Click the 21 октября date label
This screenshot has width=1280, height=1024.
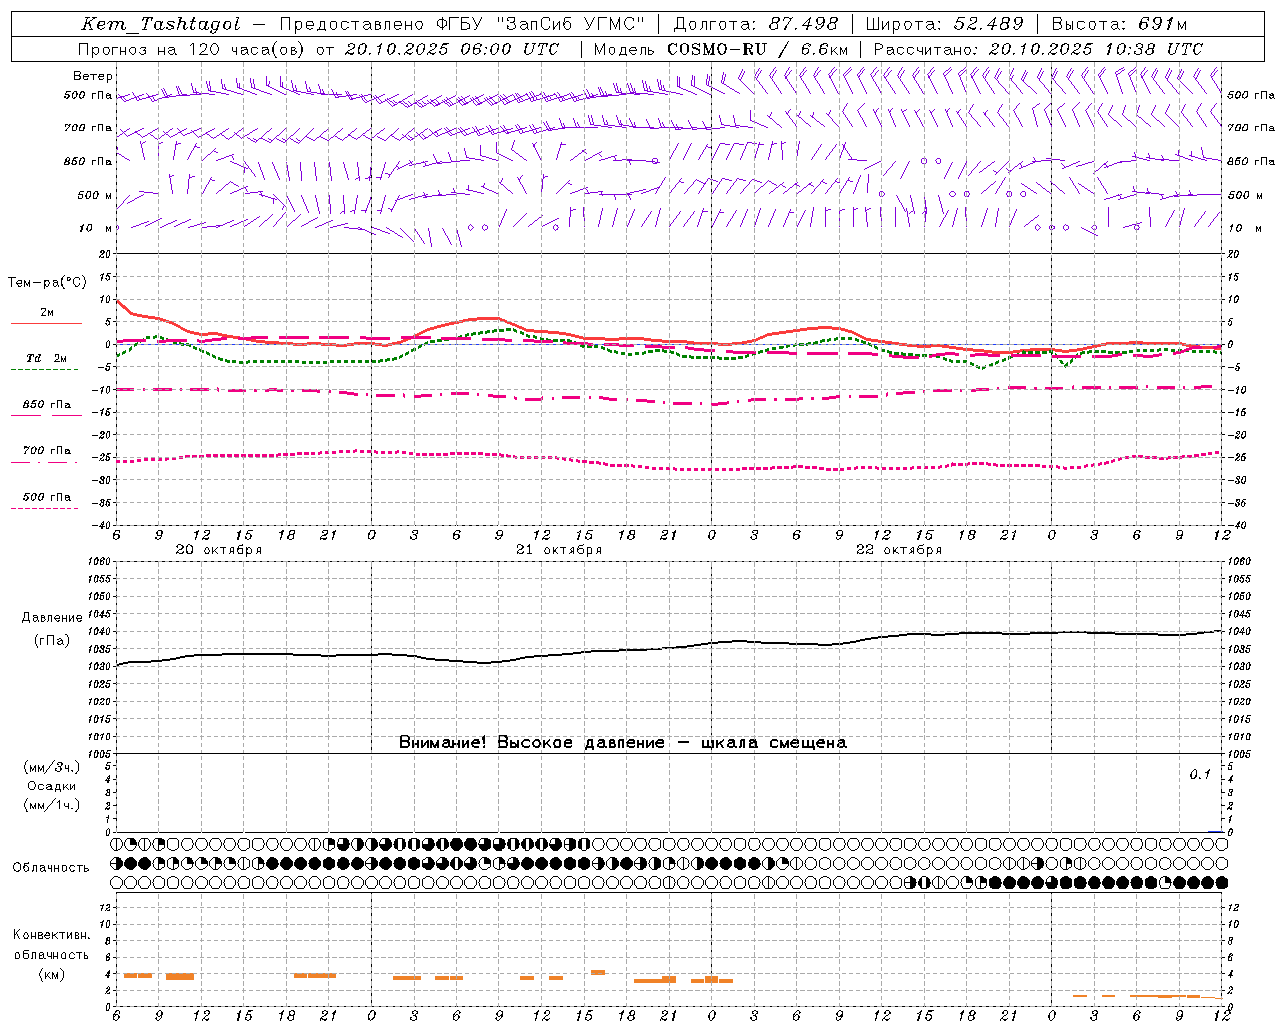(x=559, y=550)
